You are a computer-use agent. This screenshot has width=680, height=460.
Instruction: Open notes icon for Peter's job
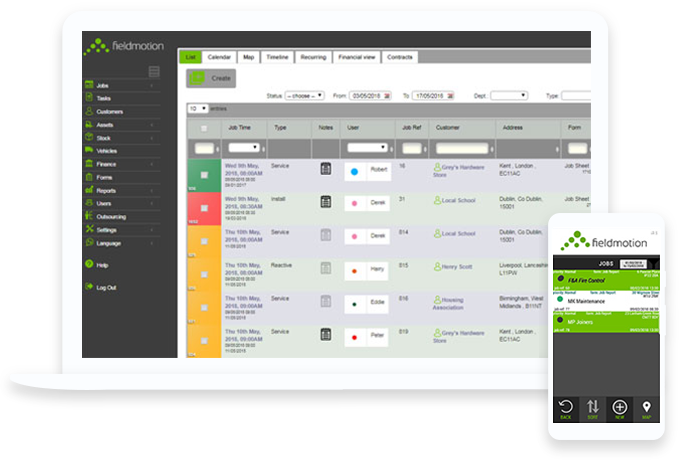tap(326, 334)
